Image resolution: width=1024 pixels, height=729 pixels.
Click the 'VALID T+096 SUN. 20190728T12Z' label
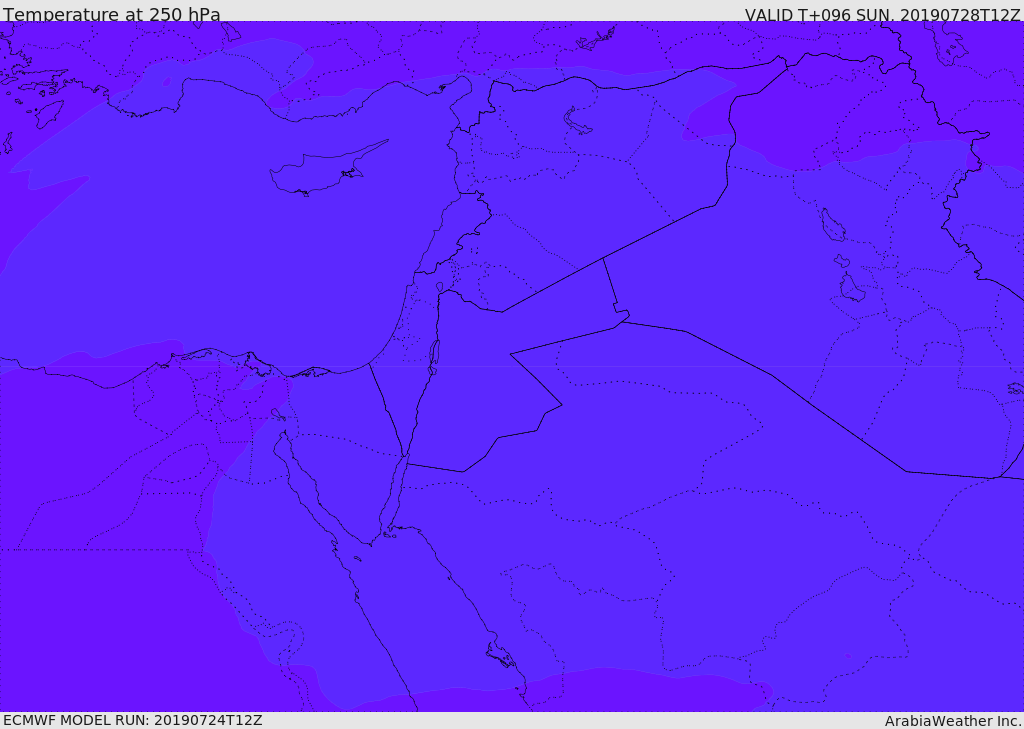click(x=882, y=14)
